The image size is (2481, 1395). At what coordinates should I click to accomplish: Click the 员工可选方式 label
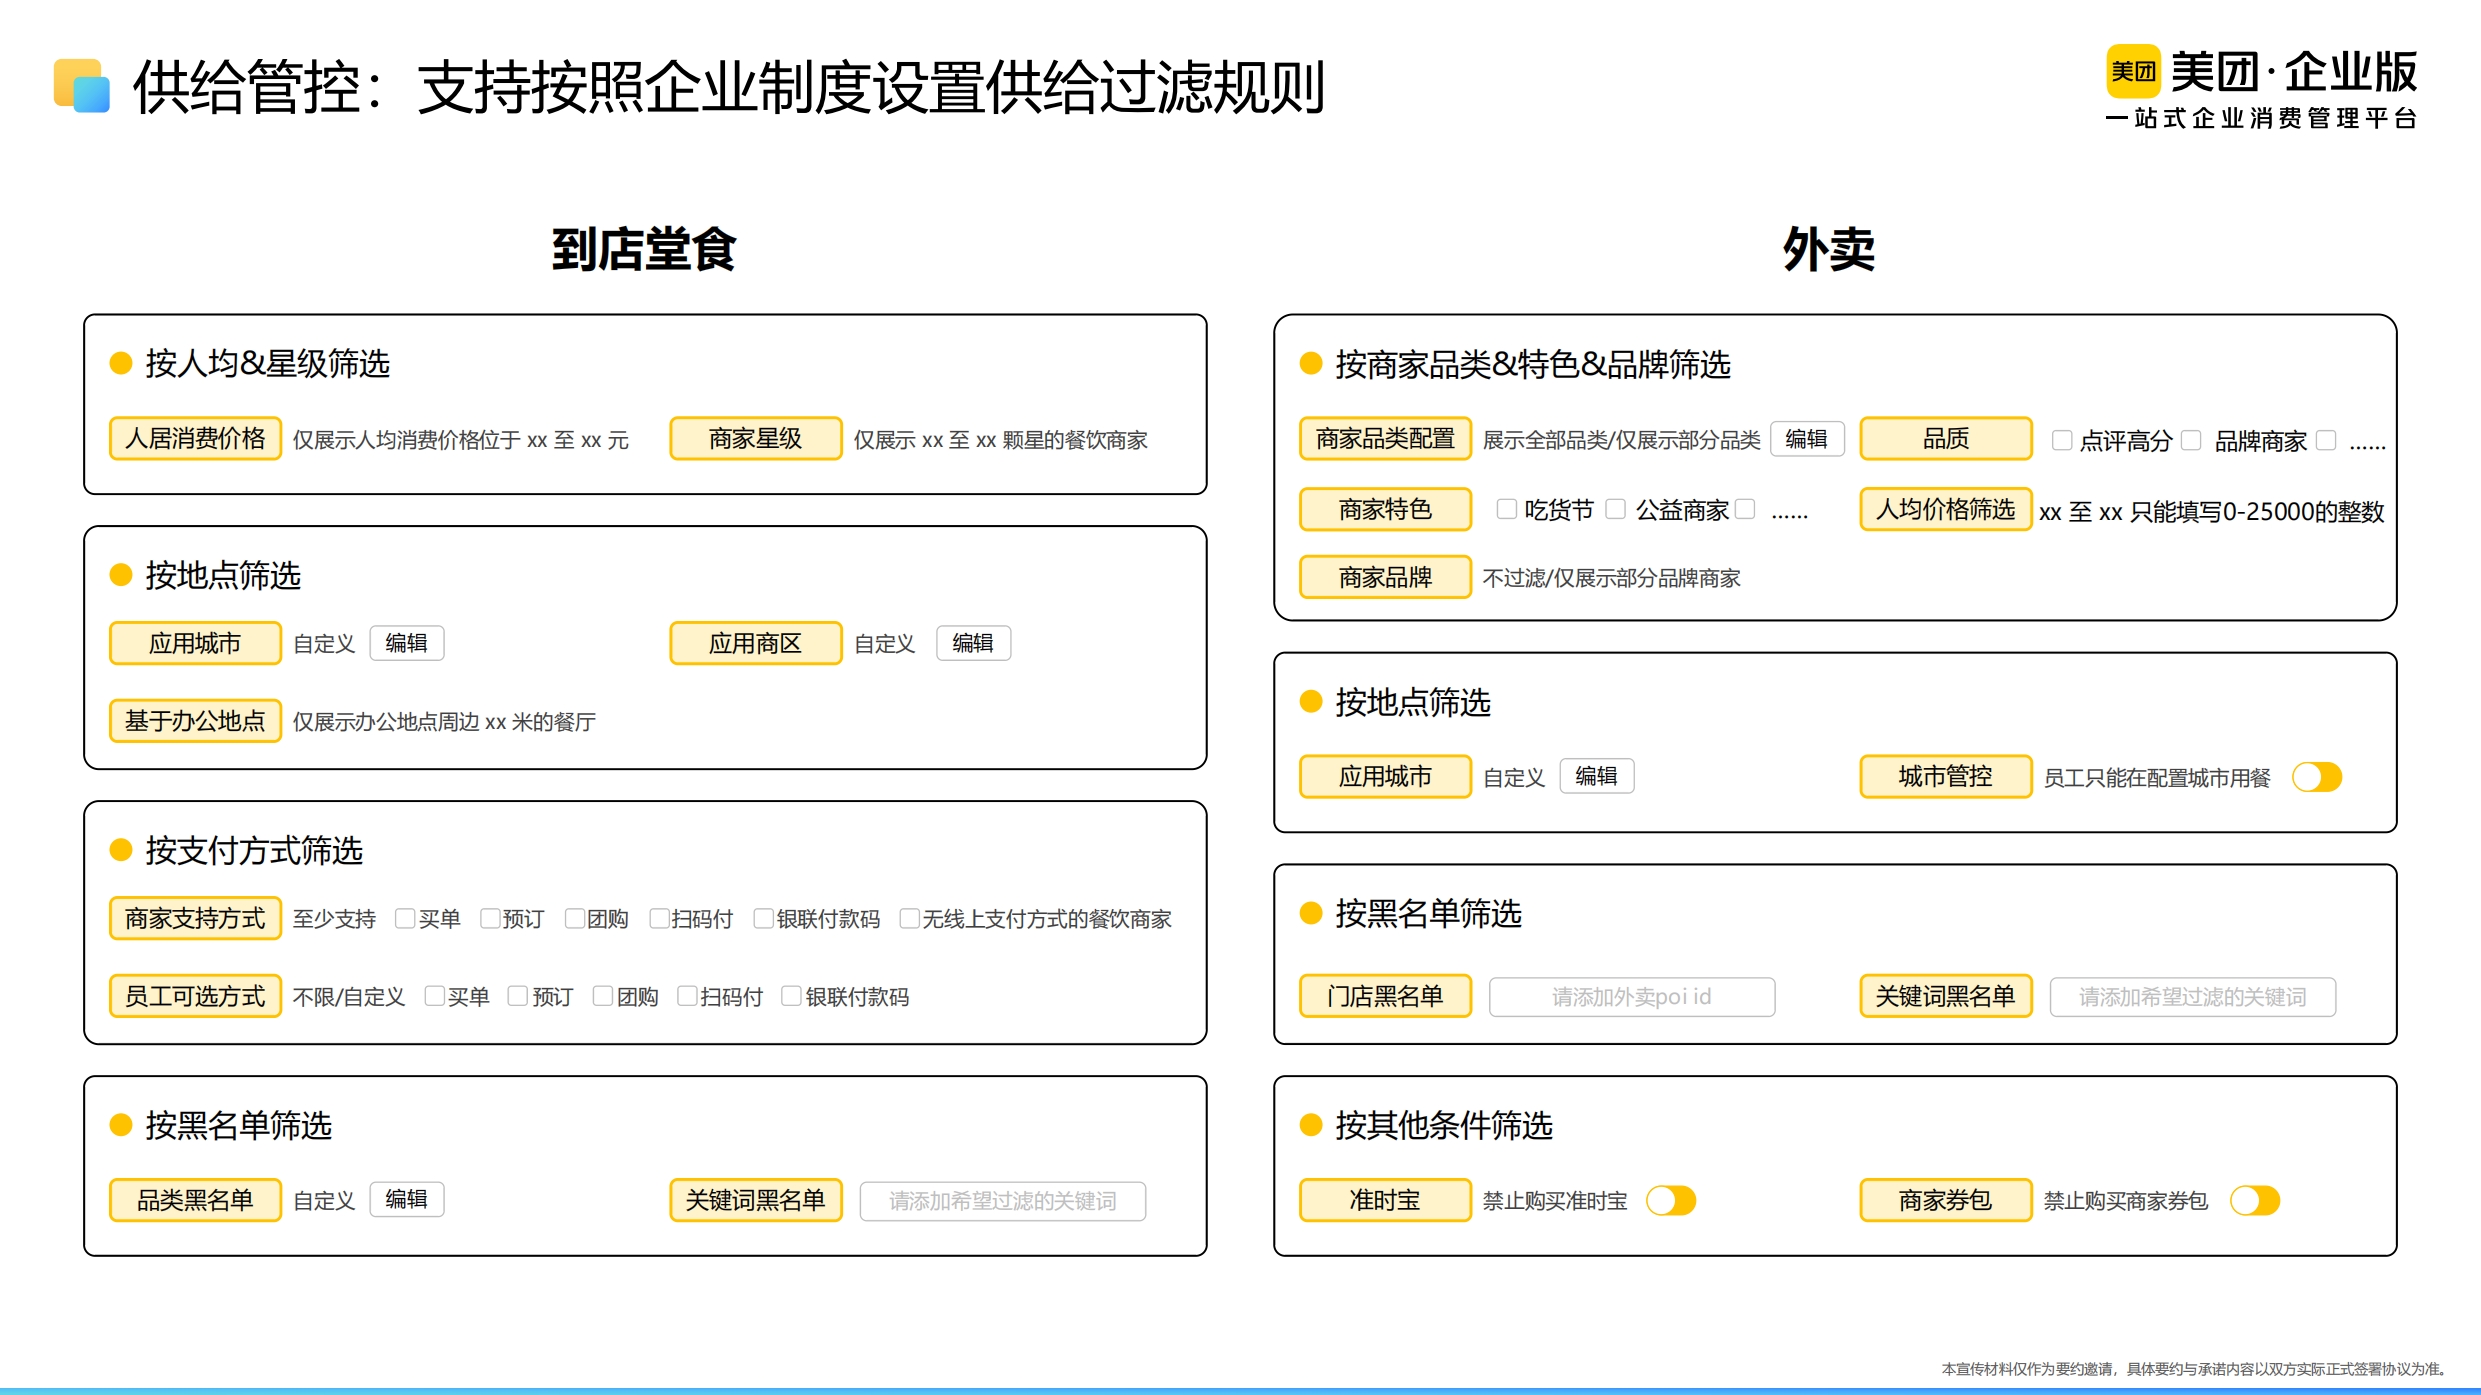pyautogui.click(x=195, y=996)
